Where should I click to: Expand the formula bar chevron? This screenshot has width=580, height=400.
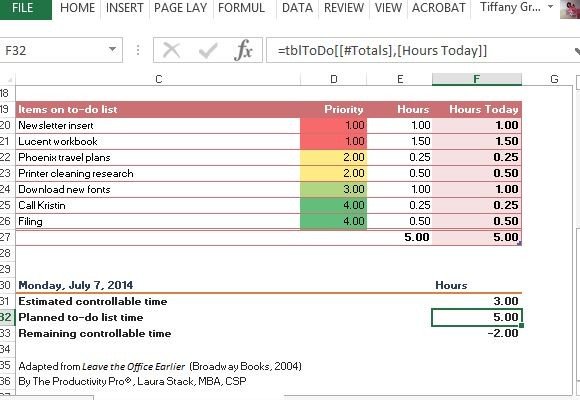click(577, 51)
